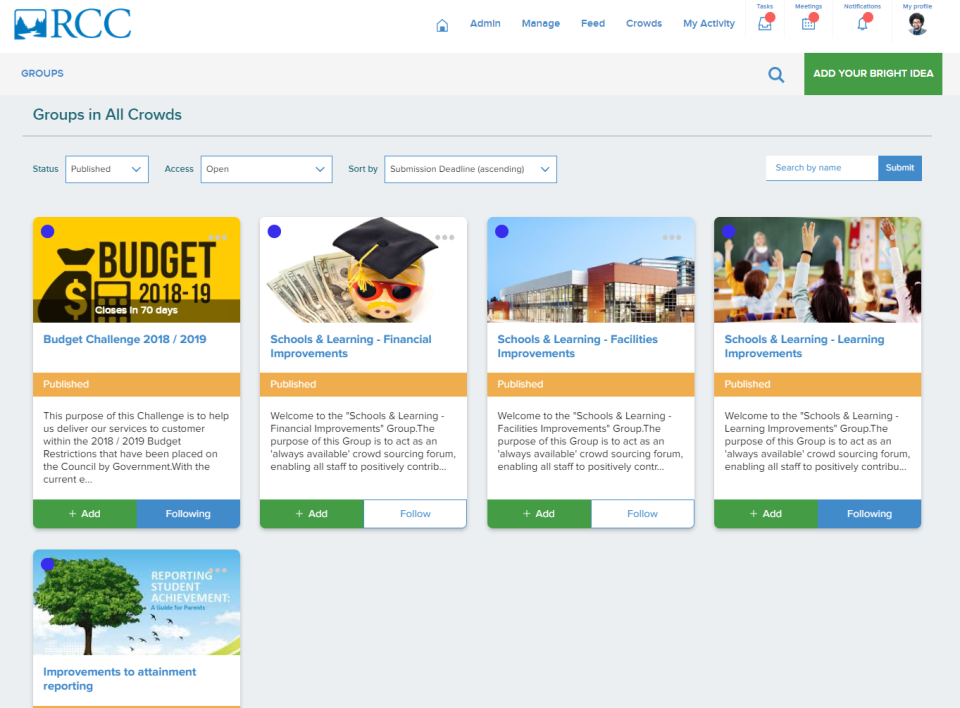Toggle the blue dot on attainment reporting card
Image resolution: width=960 pixels, height=708 pixels.
(x=47, y=565)
